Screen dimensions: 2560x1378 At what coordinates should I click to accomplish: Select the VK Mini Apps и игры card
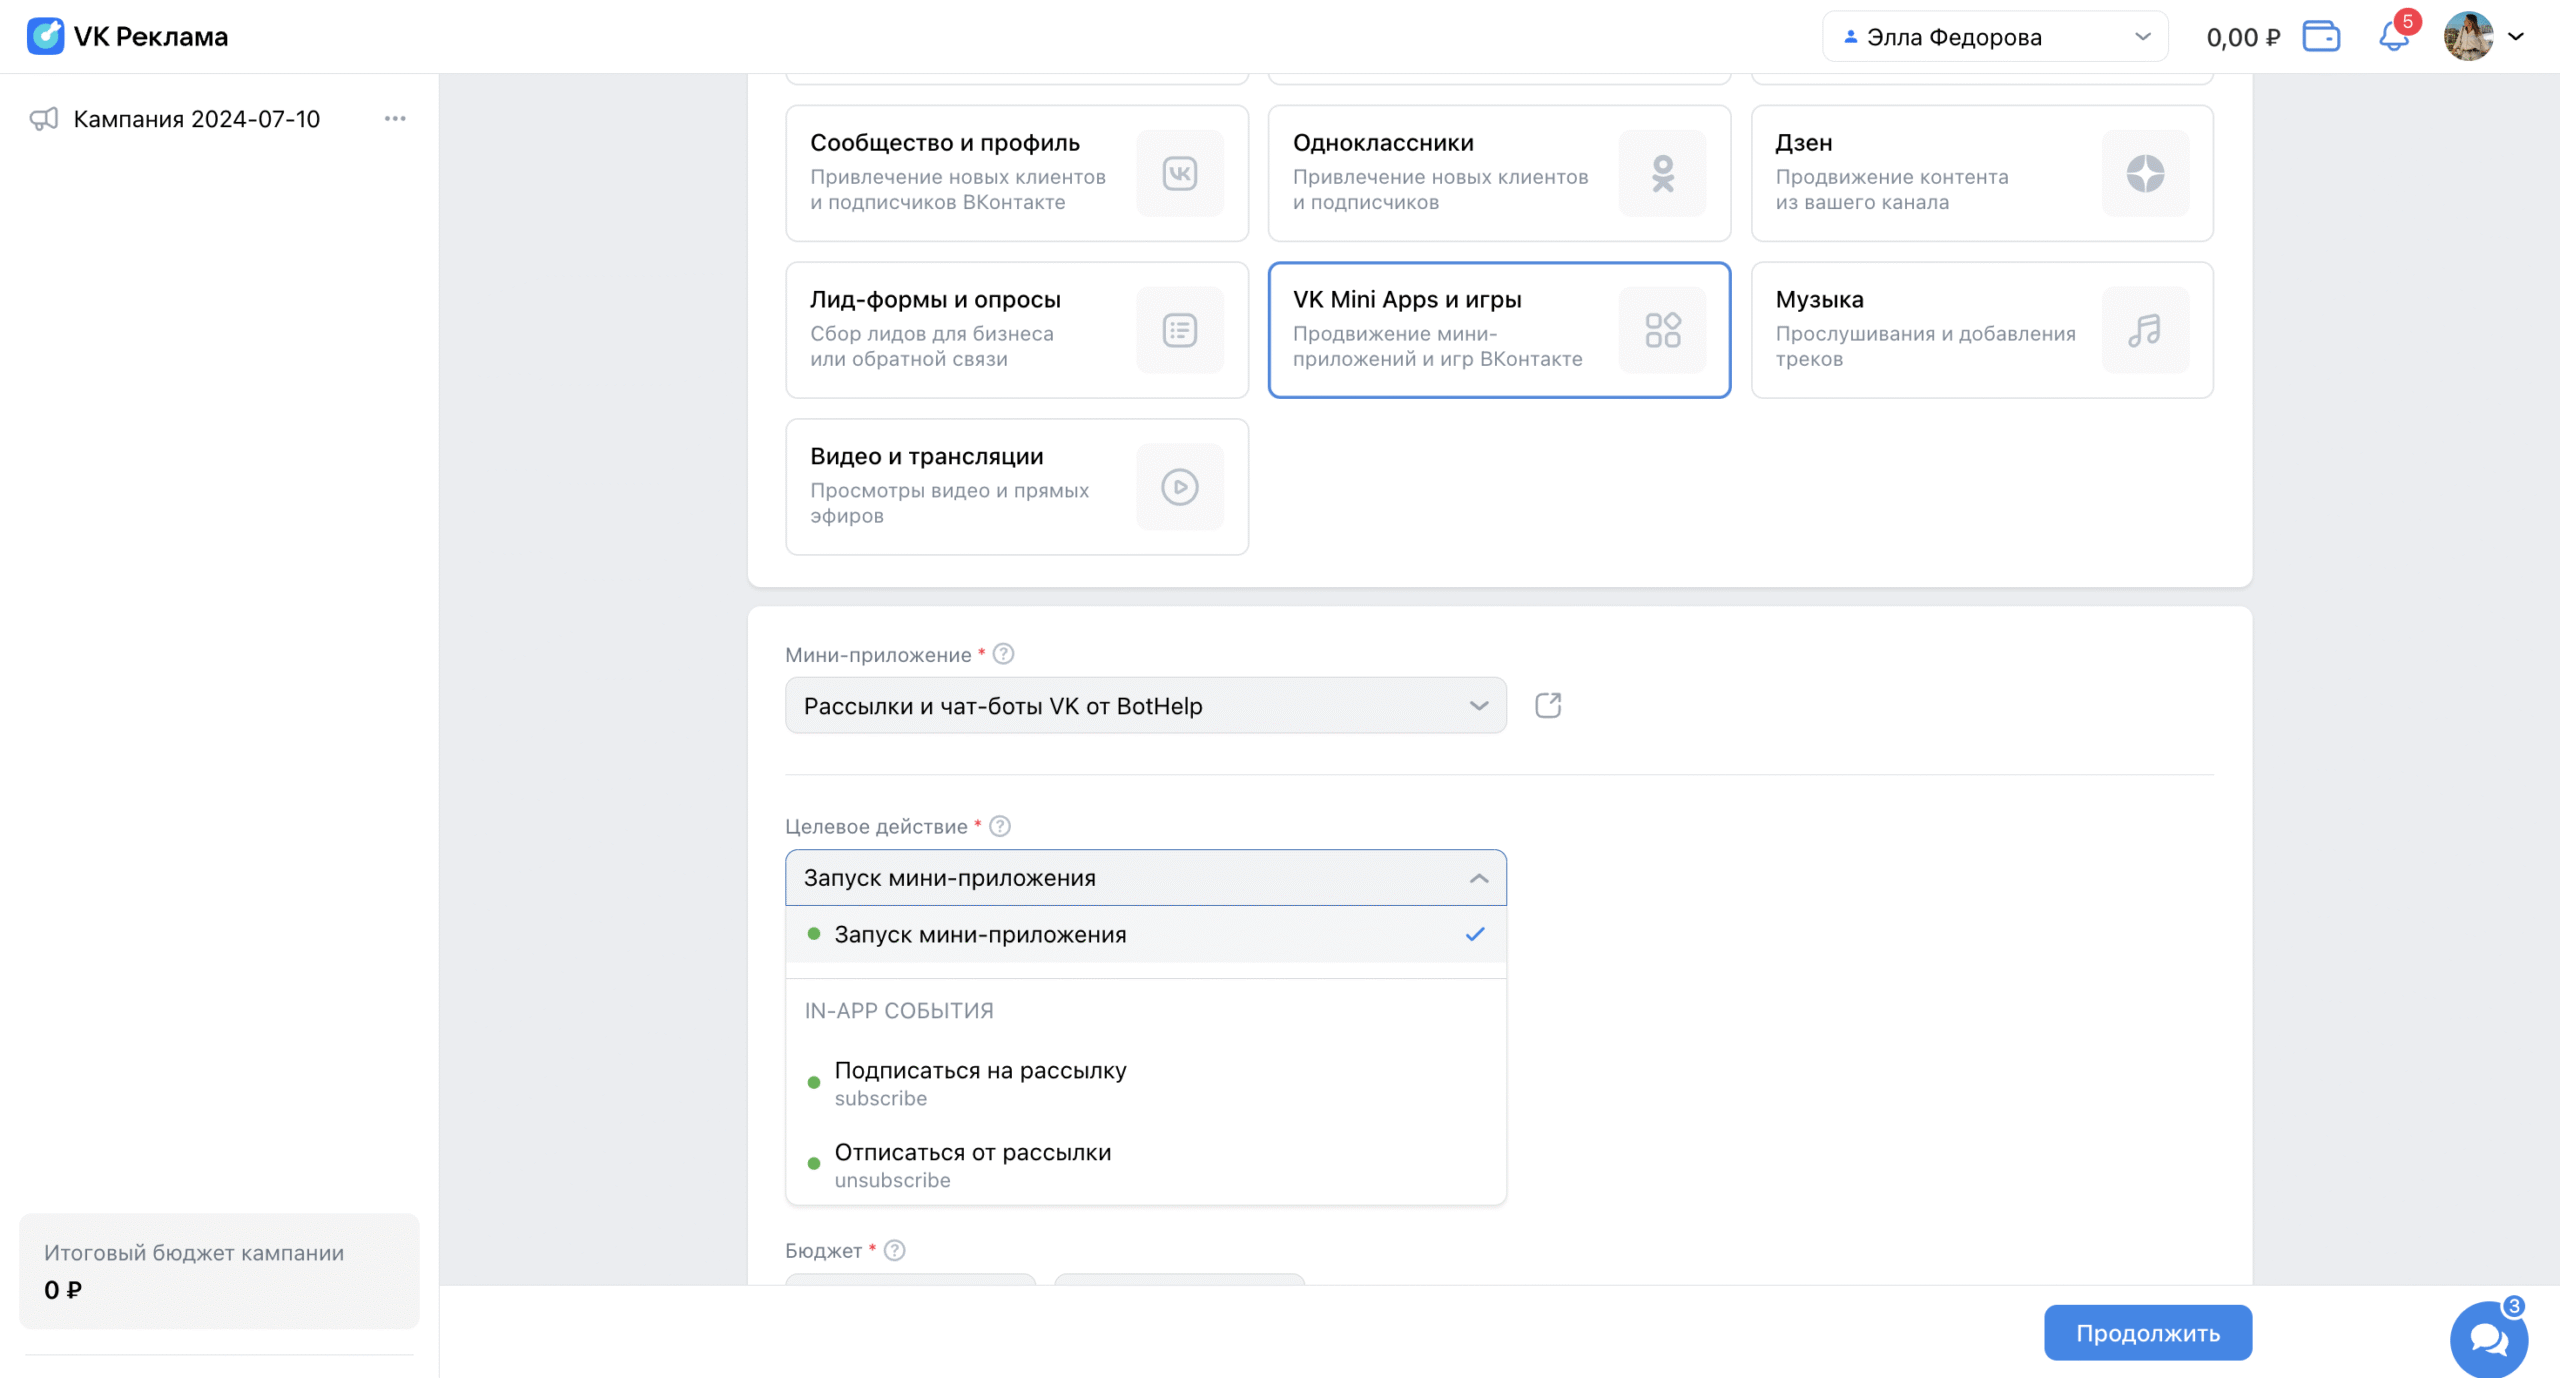(1498, 329)
